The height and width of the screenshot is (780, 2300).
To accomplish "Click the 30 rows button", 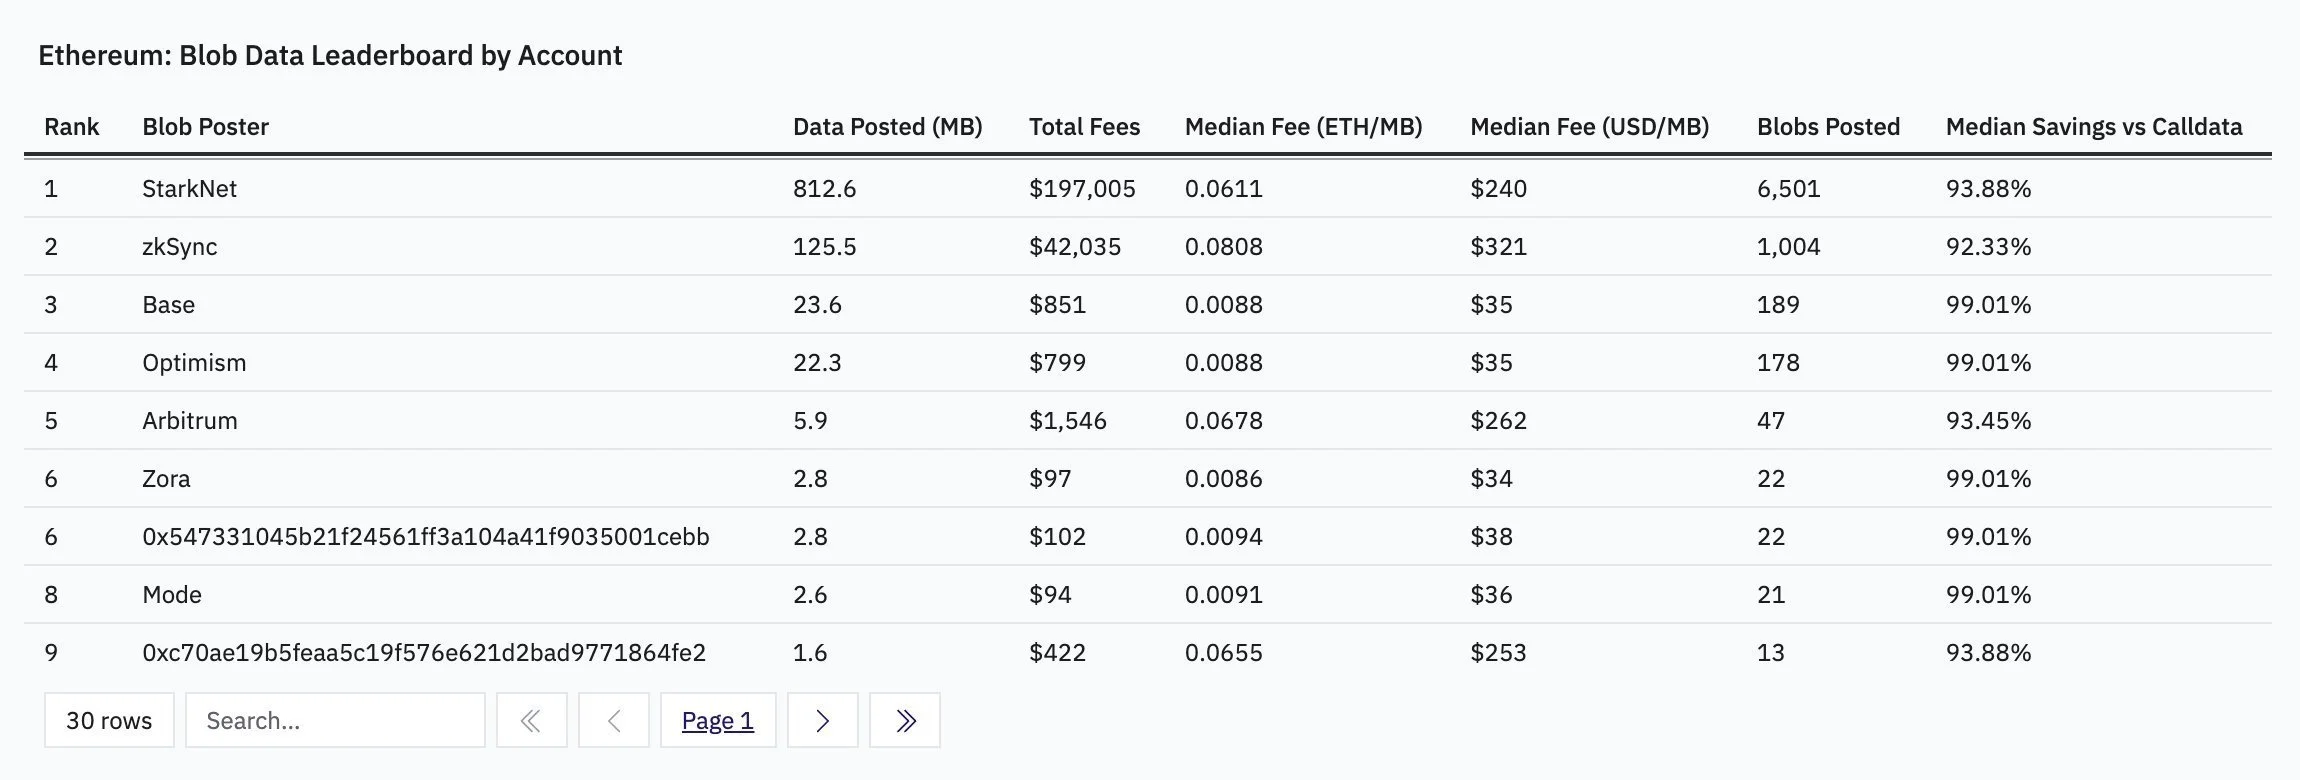I will click(109, 720).
